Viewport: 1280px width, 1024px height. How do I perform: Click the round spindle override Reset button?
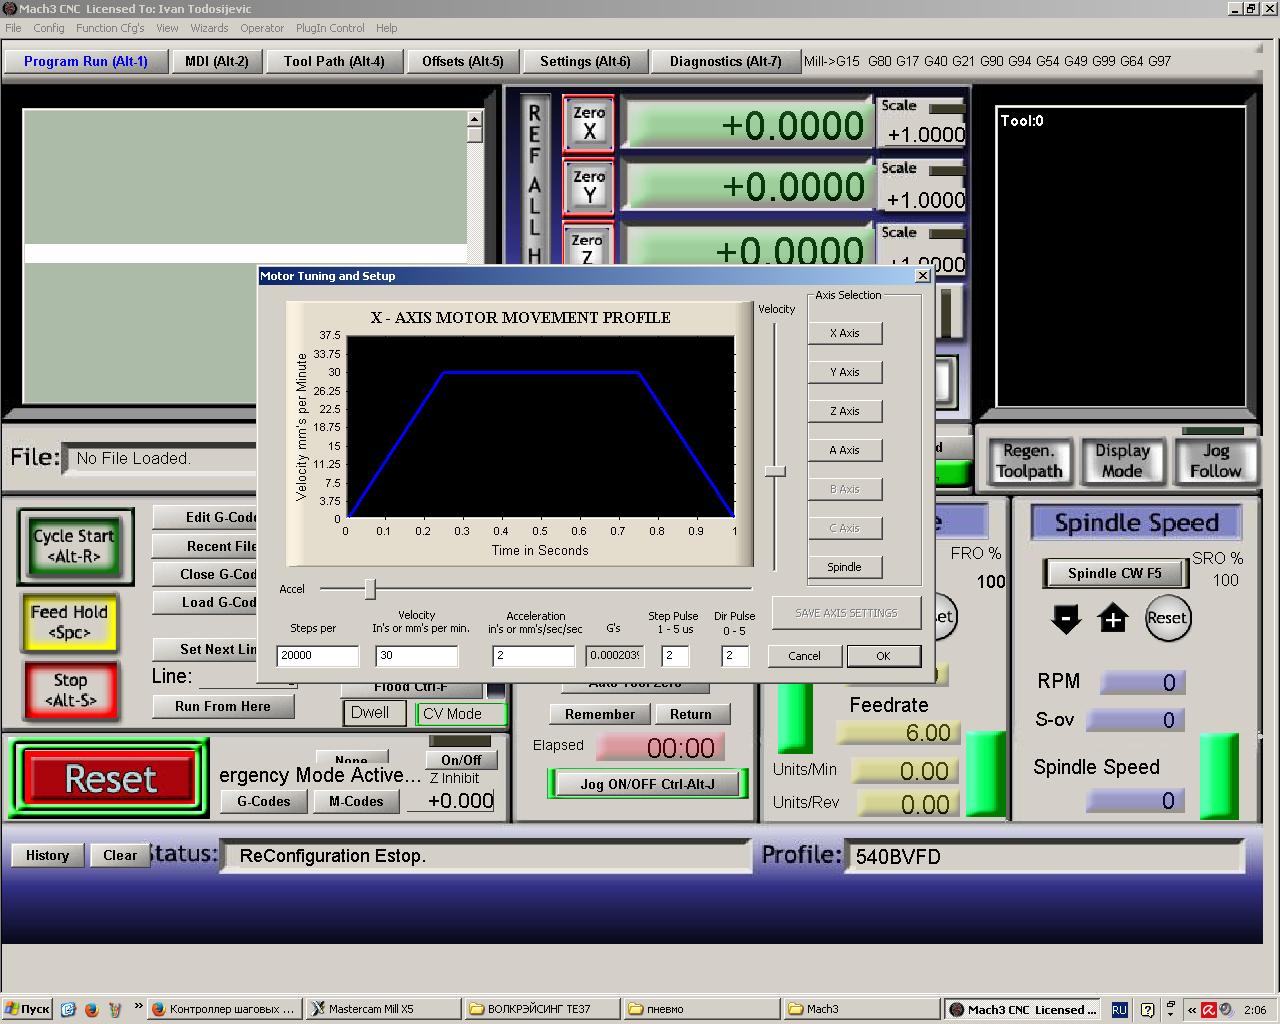(x=1167, y=618)
